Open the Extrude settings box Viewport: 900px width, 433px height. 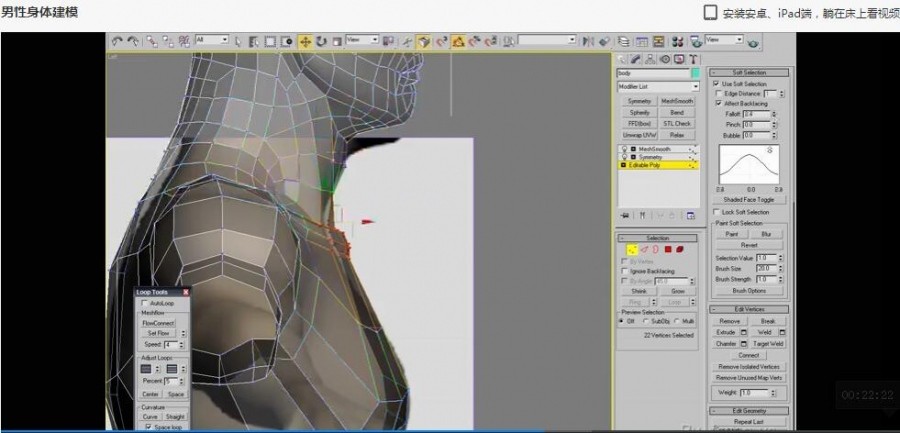click(743, 332)
